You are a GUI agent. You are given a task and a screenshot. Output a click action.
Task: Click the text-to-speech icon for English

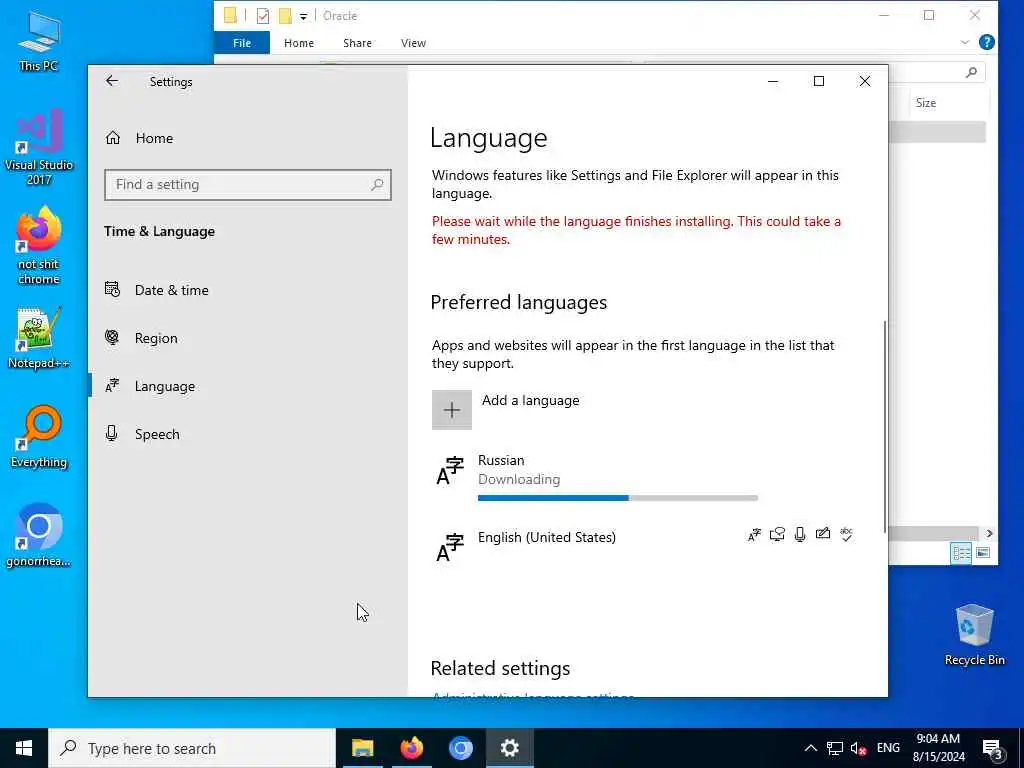point(776,535)
